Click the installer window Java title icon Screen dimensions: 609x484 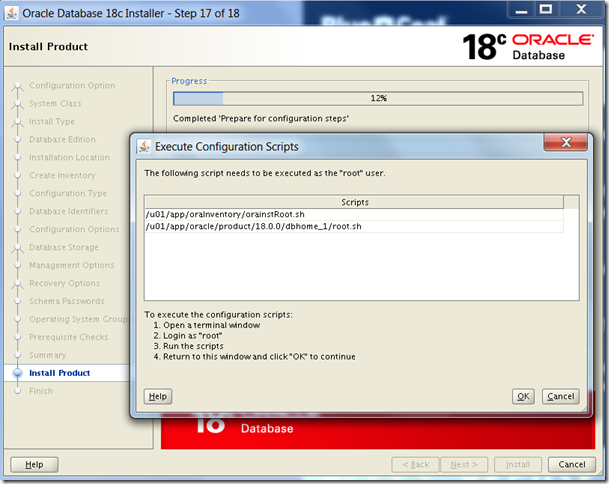point(11,13)
